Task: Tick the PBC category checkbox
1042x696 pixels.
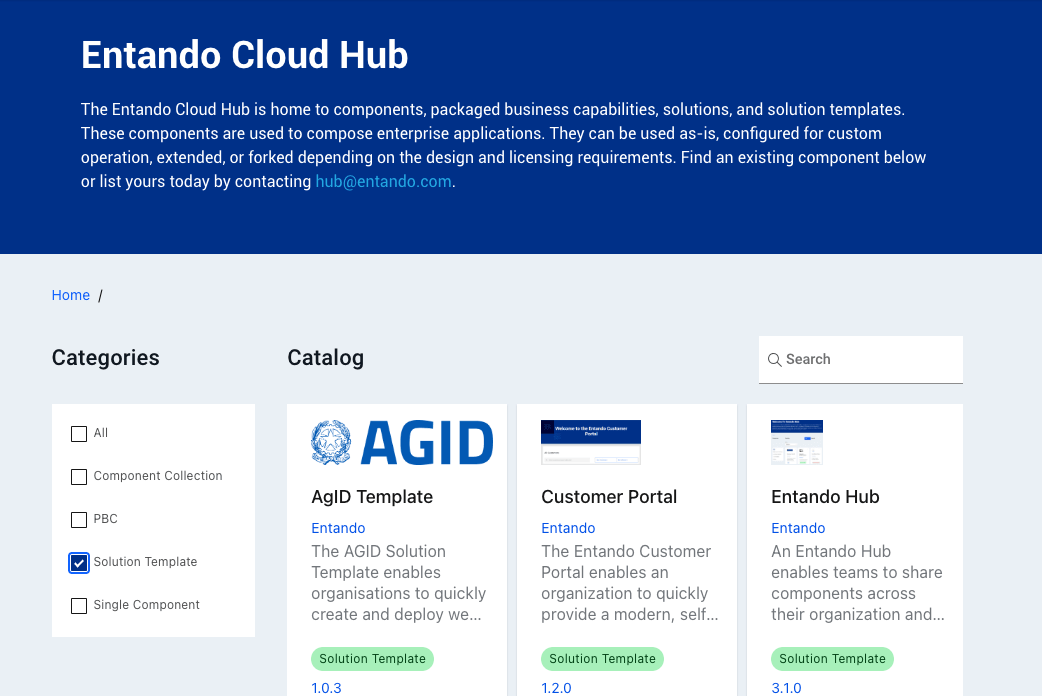Action: click(x=79, y=520)
